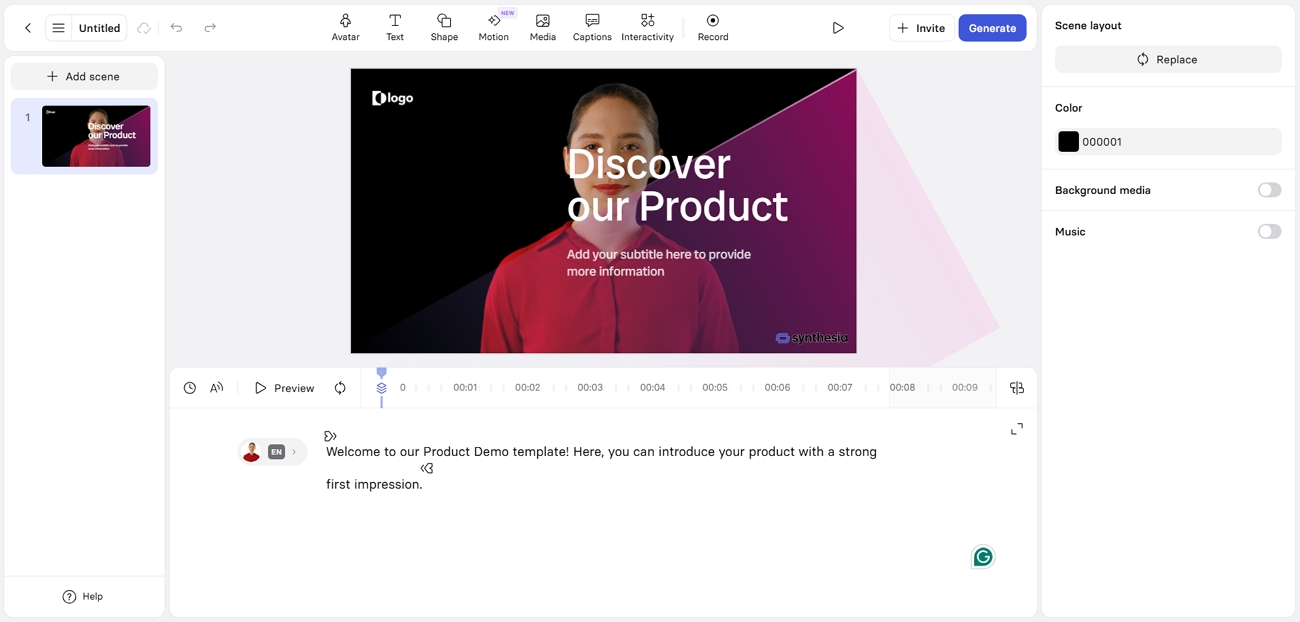Open the Motion tool

tap(494, 28)
